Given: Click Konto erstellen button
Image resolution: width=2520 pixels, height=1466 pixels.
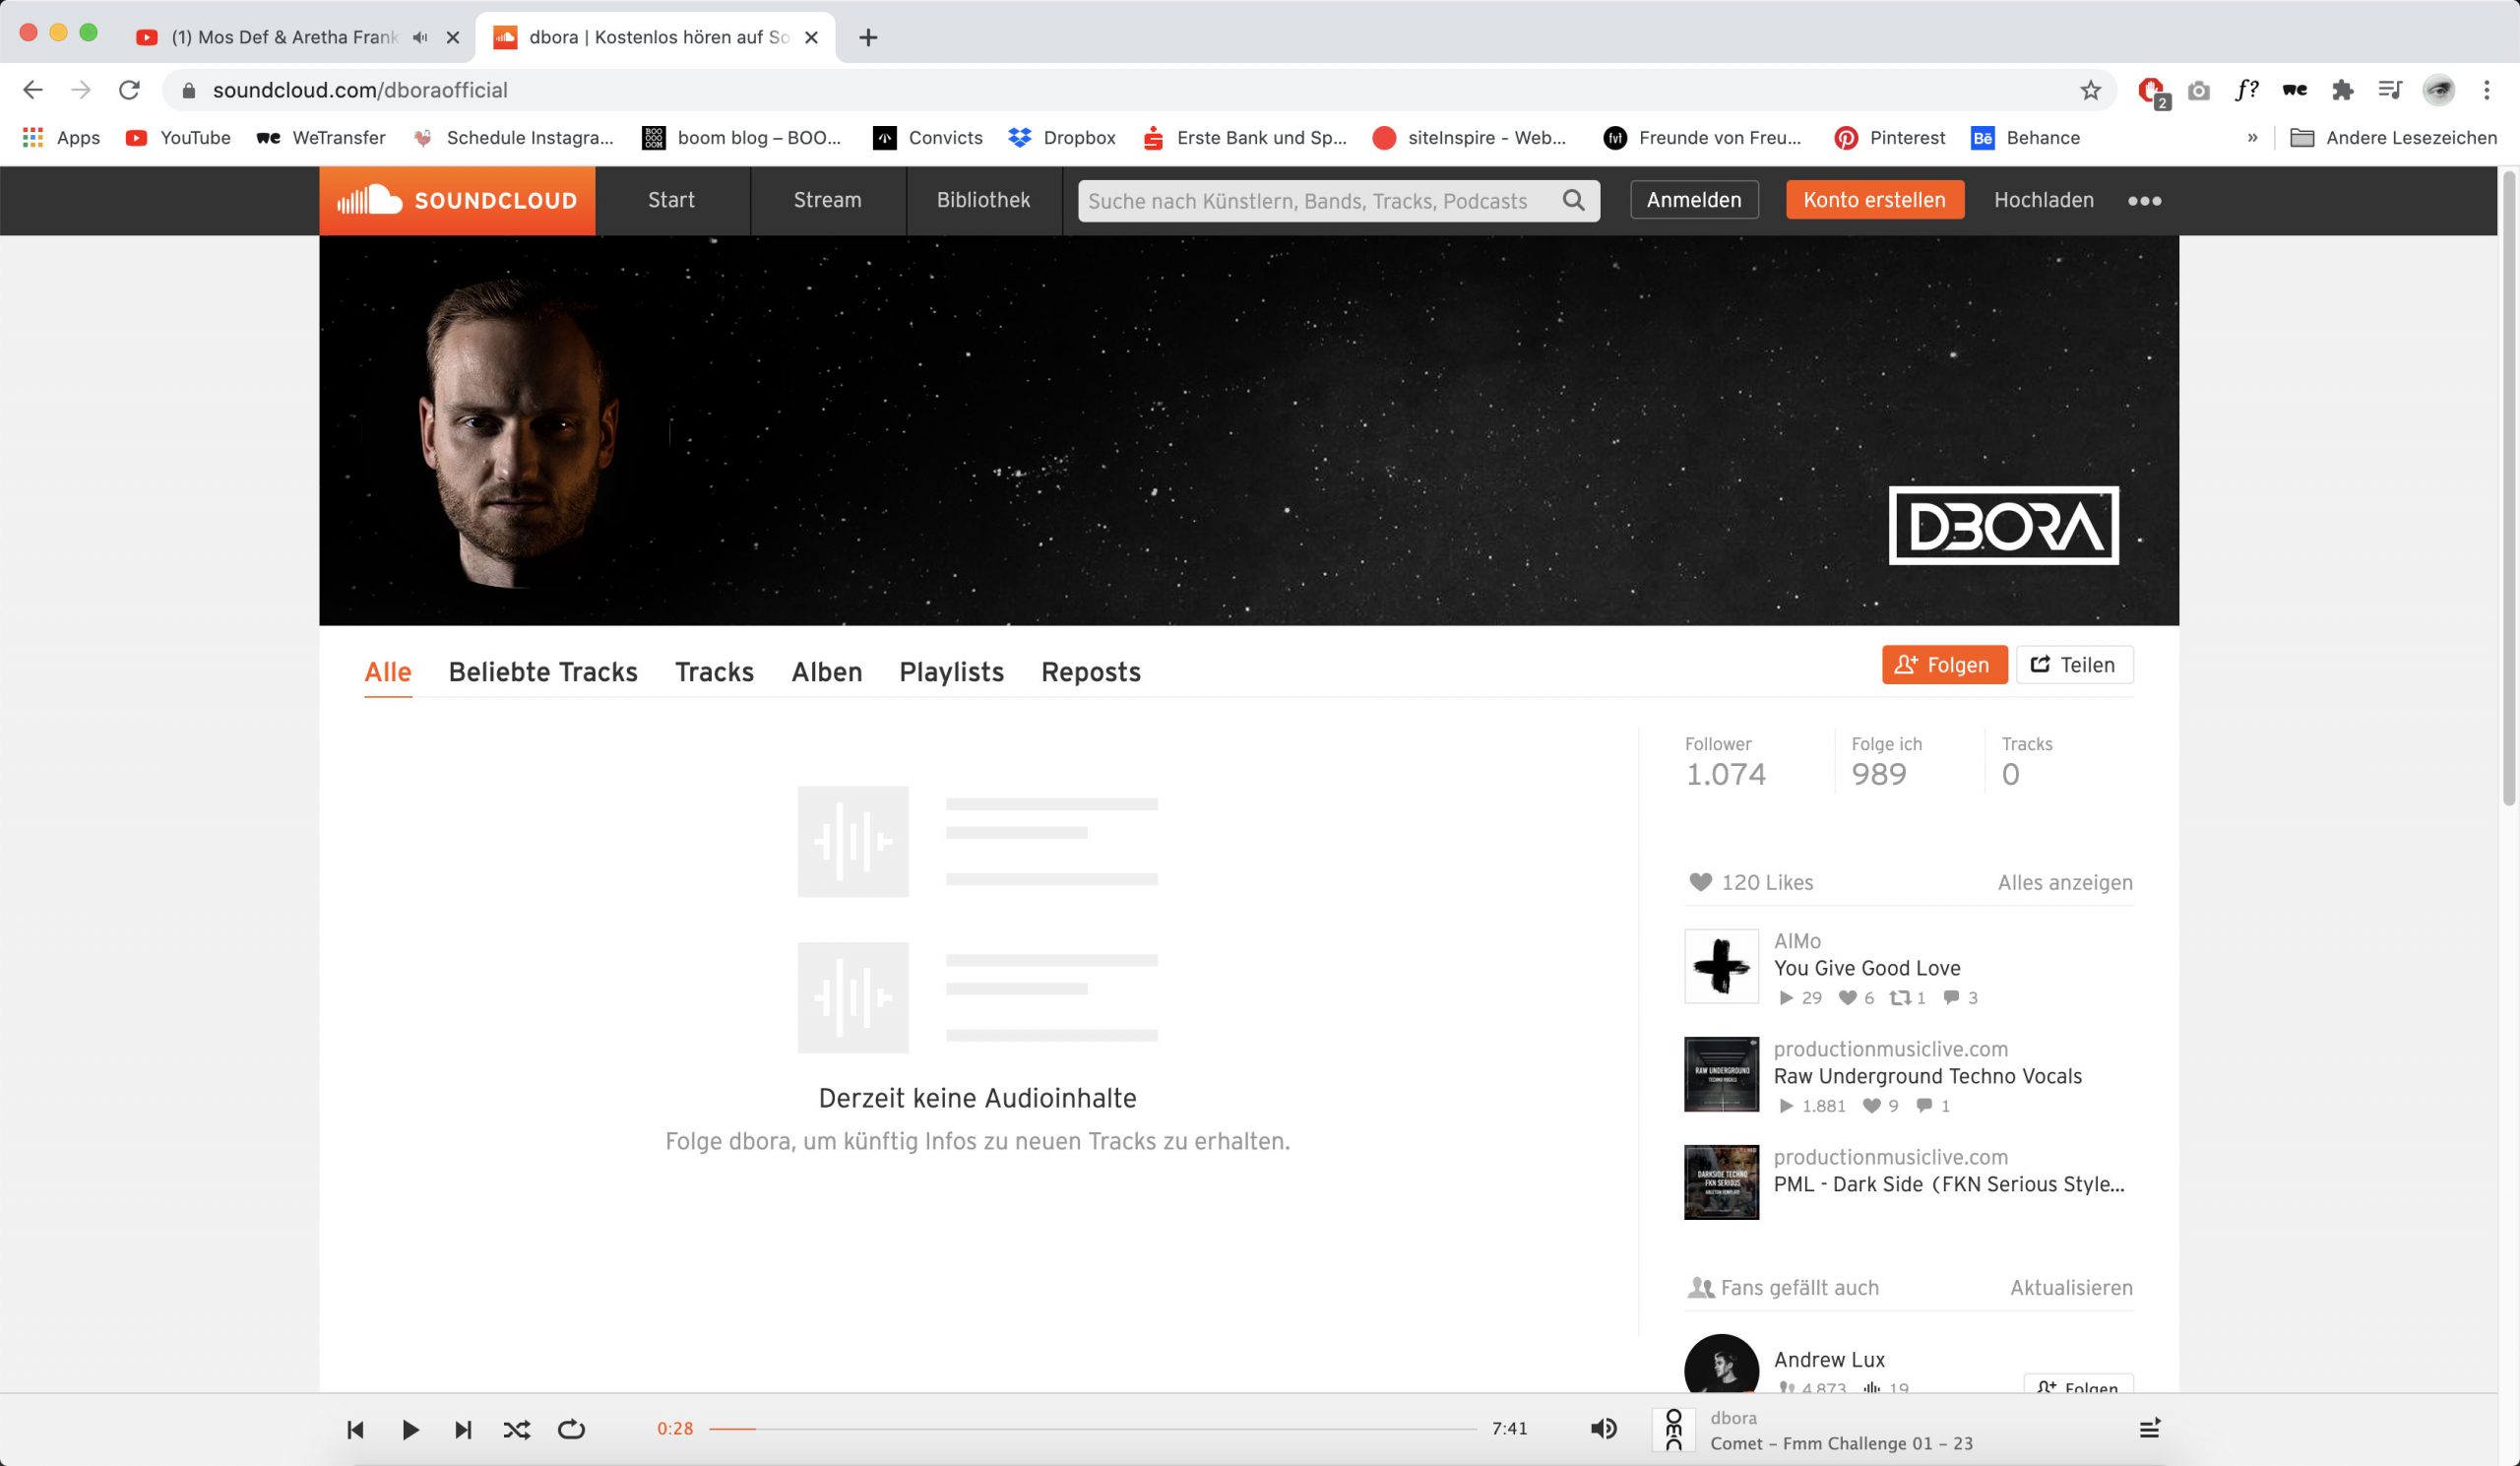Looking at the screenshot, I should (1875, 200).
